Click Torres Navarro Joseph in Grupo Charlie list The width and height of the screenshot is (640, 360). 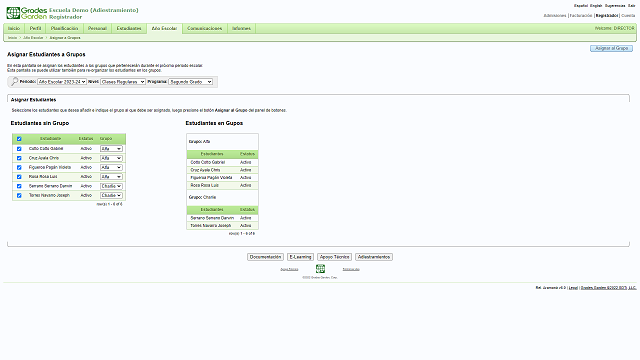pyautogui.click(x=211, y=226)
